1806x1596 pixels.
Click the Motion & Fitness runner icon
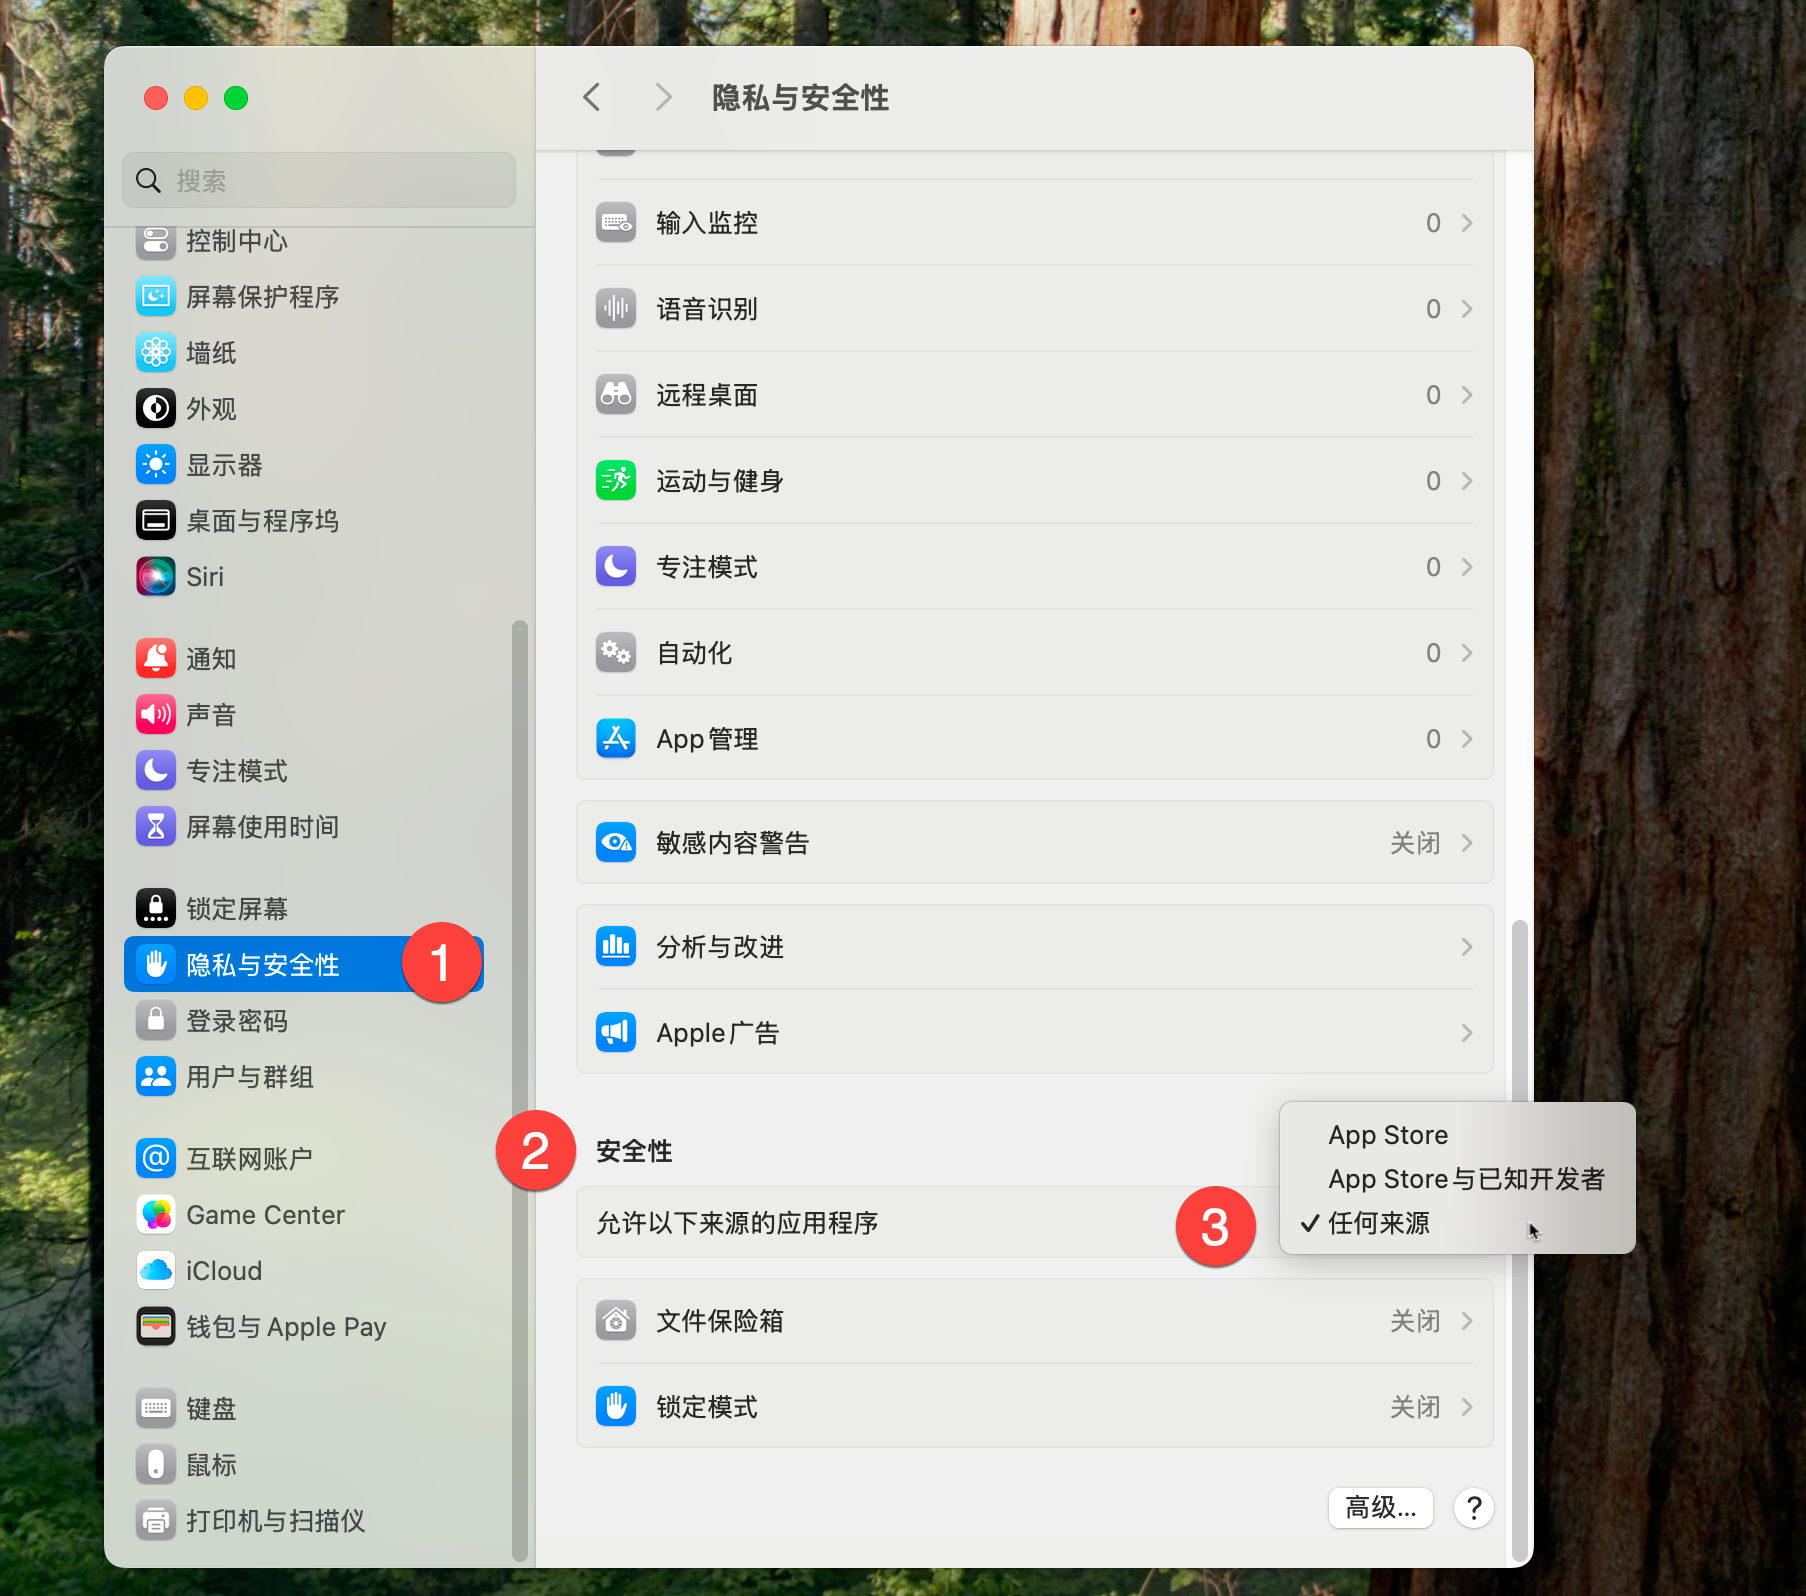pyautogui.click(x=616, y=481)
